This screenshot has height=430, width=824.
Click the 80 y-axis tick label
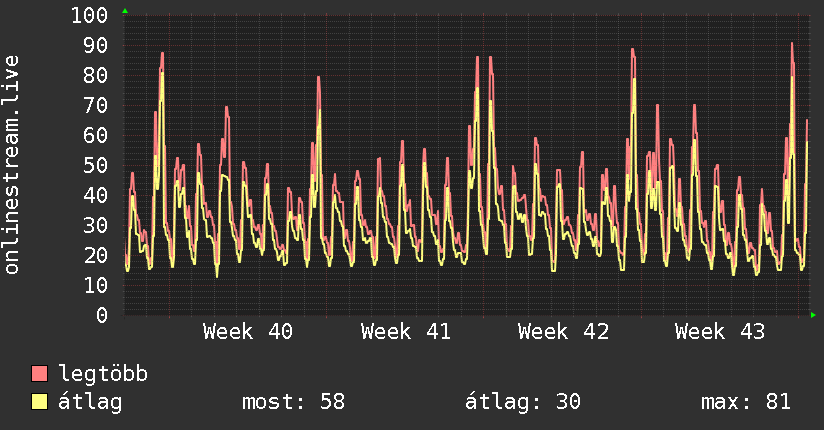click(96, 75)
